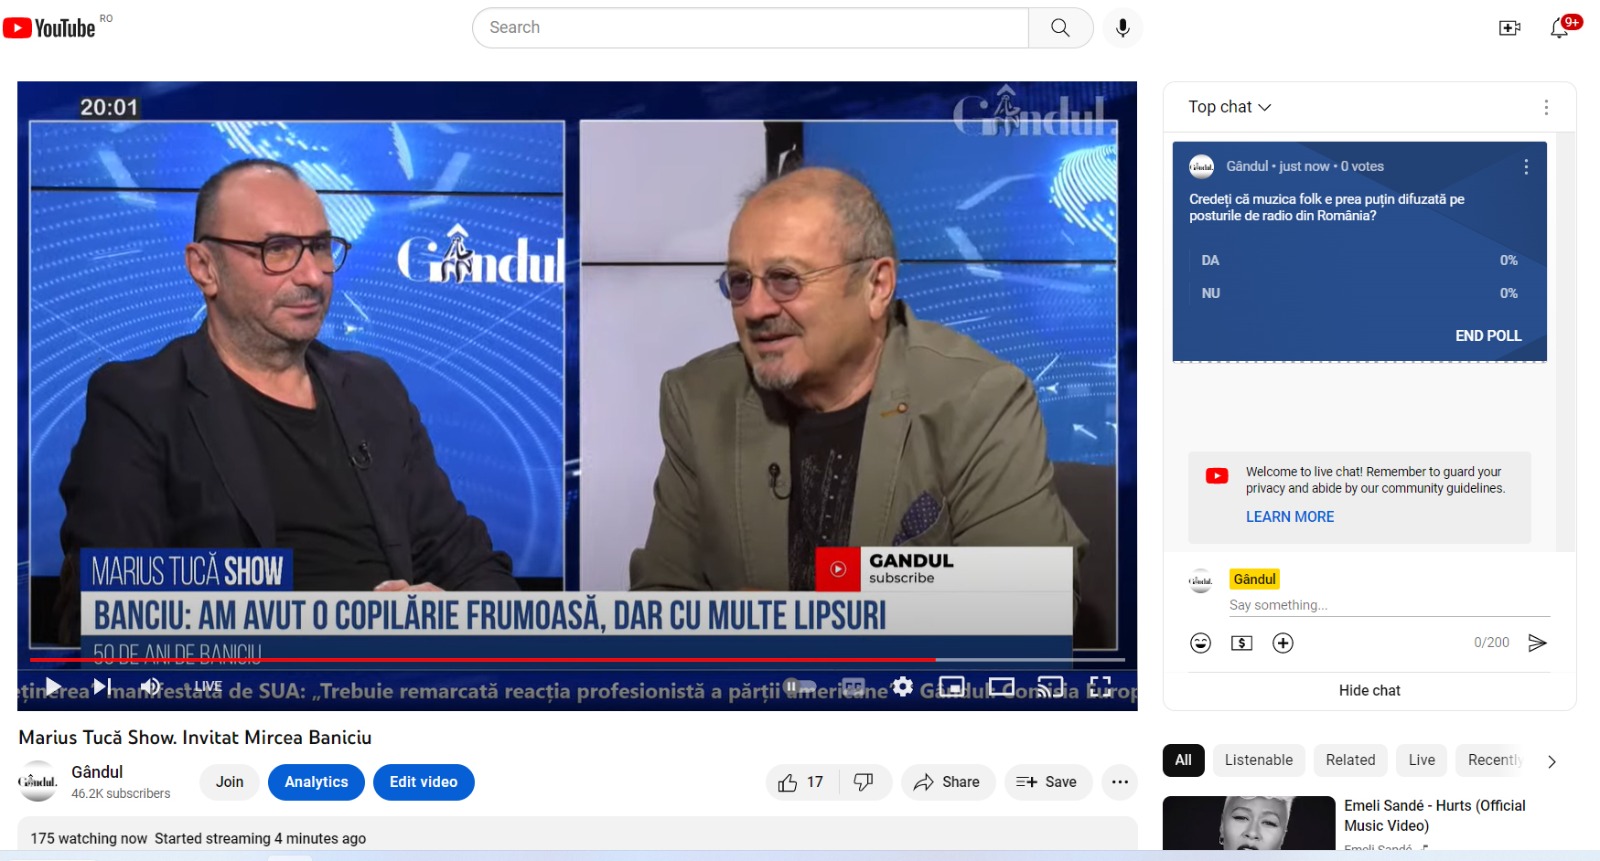
Task: Expand the Top chat dropdown
Action: [x=1229, y=107]
